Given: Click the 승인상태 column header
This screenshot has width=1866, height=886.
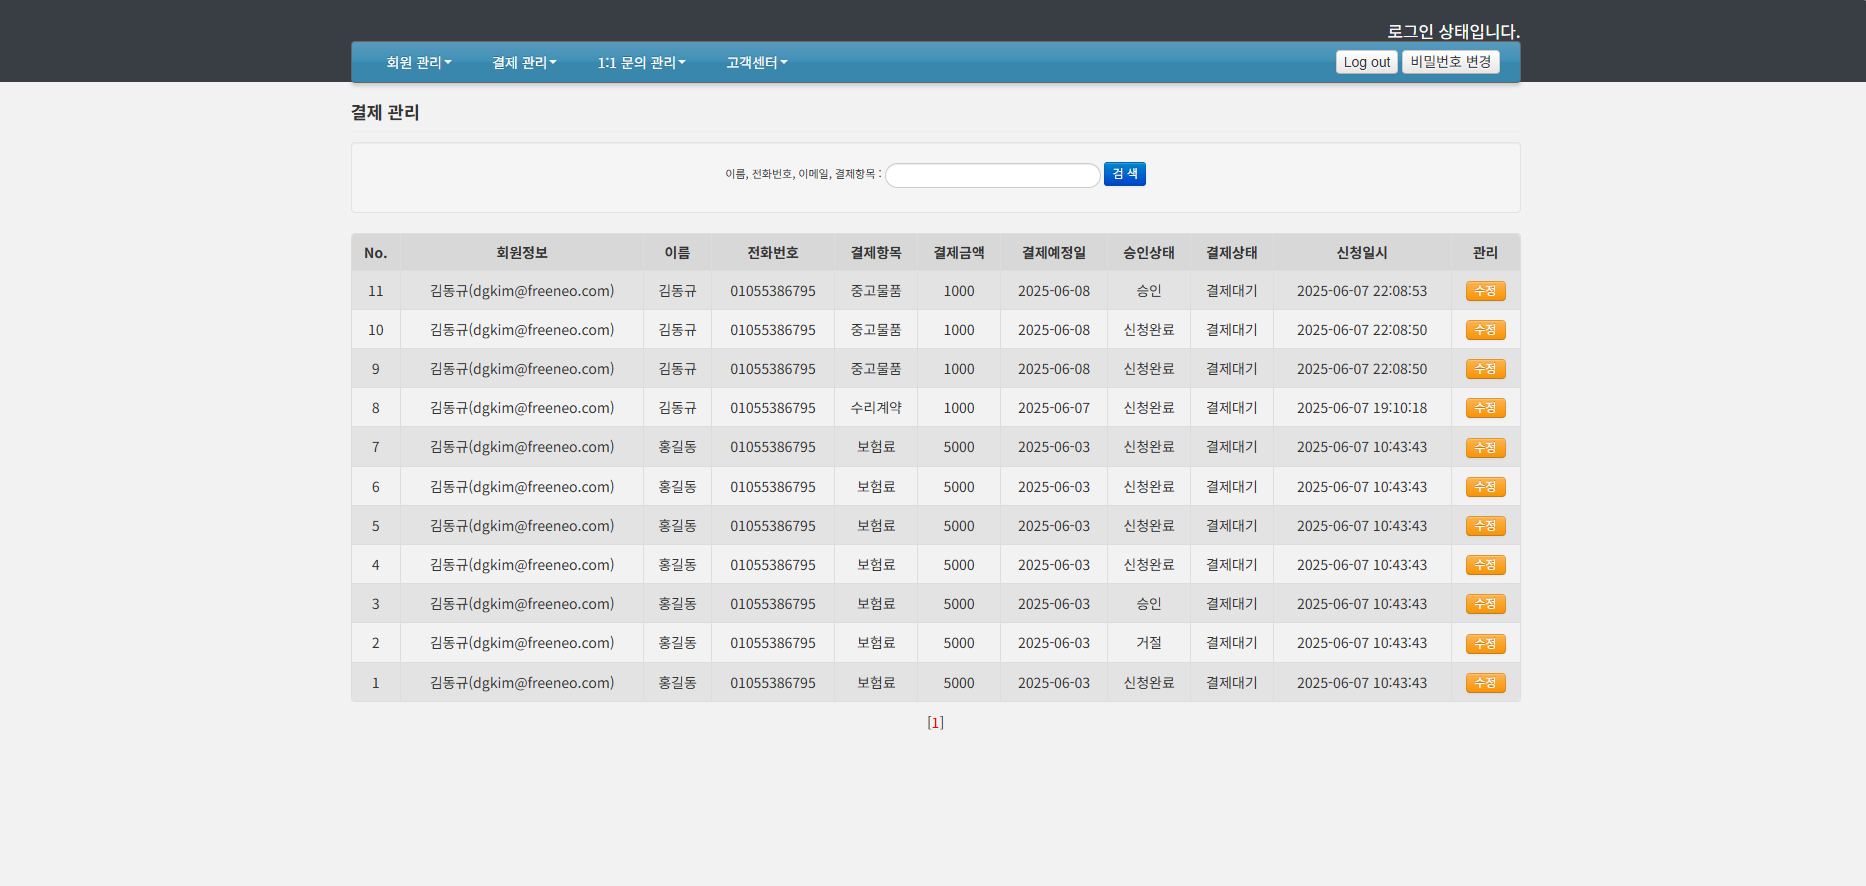Looking at the screenshot, I should tap(1149, 253).
